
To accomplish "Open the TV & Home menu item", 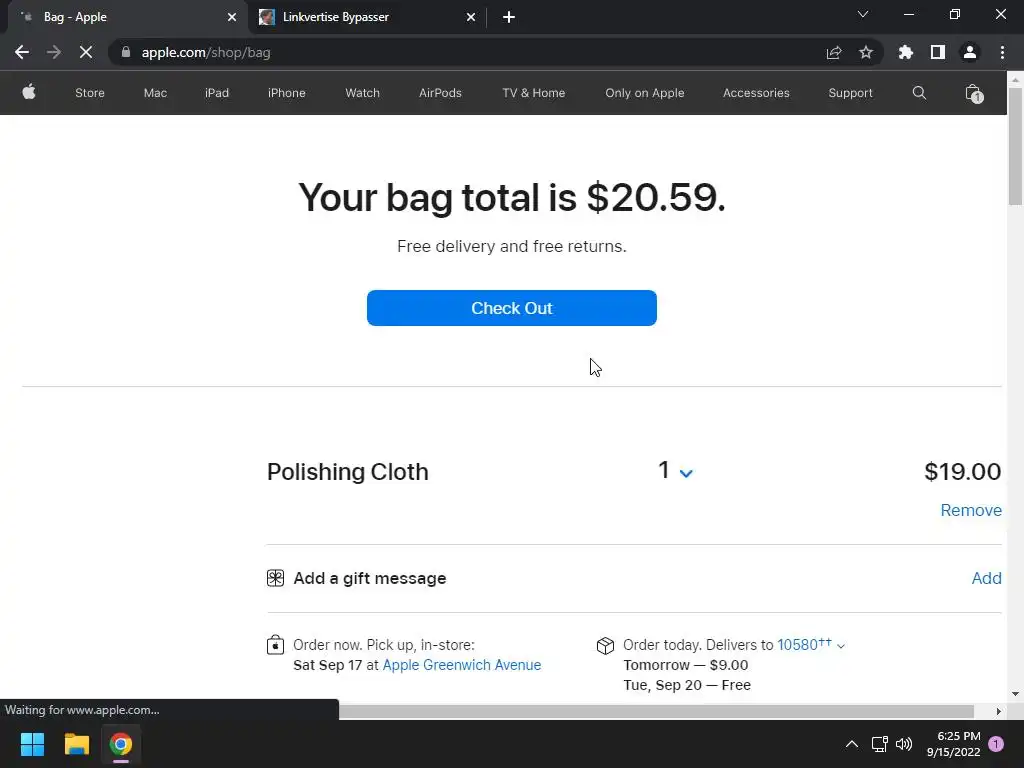I will point(534,93).
